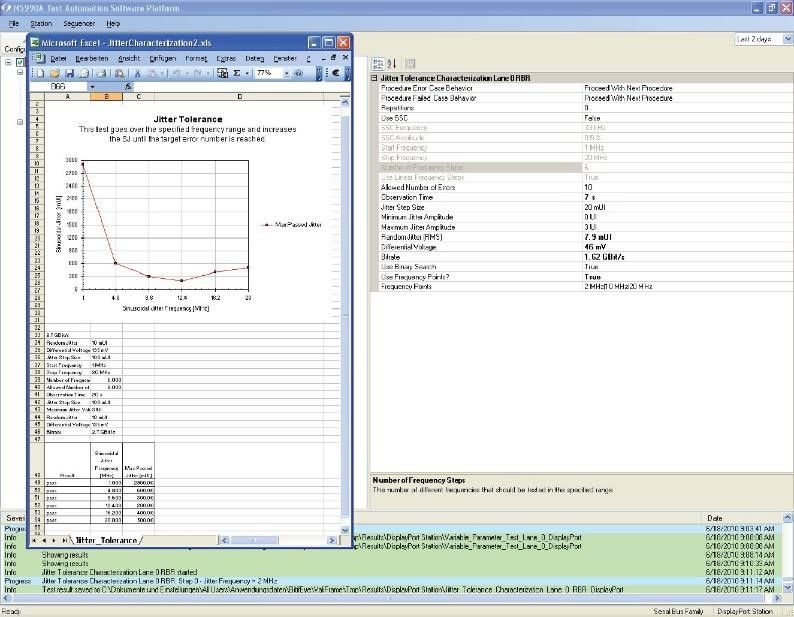This screenshot has height=617, width=794.
Task: Click the Random Jitter (RMS) value 7.9 mUI
Action: 598,237
